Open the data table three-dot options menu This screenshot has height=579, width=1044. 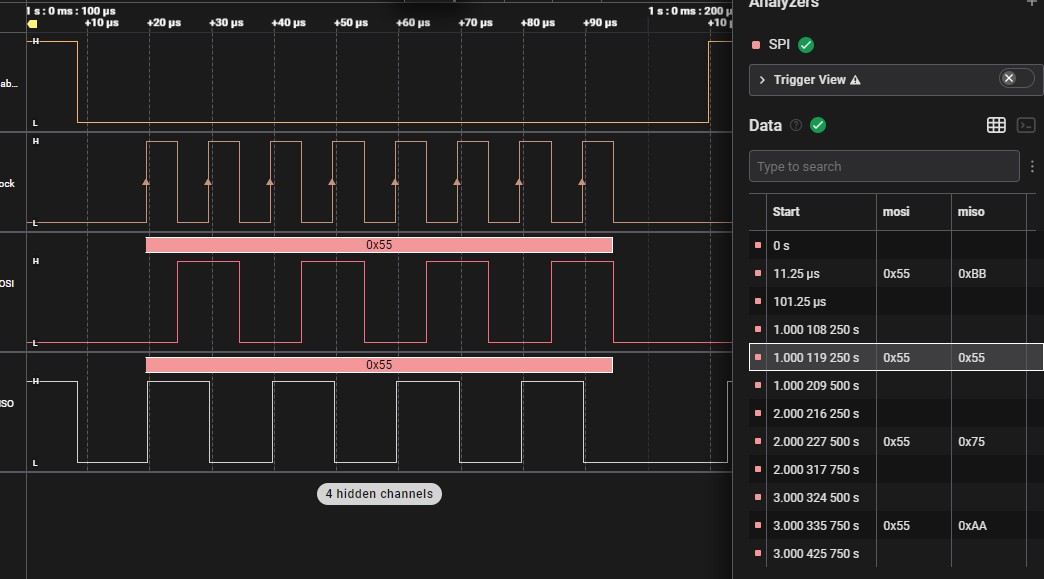tap(1032, 166)
